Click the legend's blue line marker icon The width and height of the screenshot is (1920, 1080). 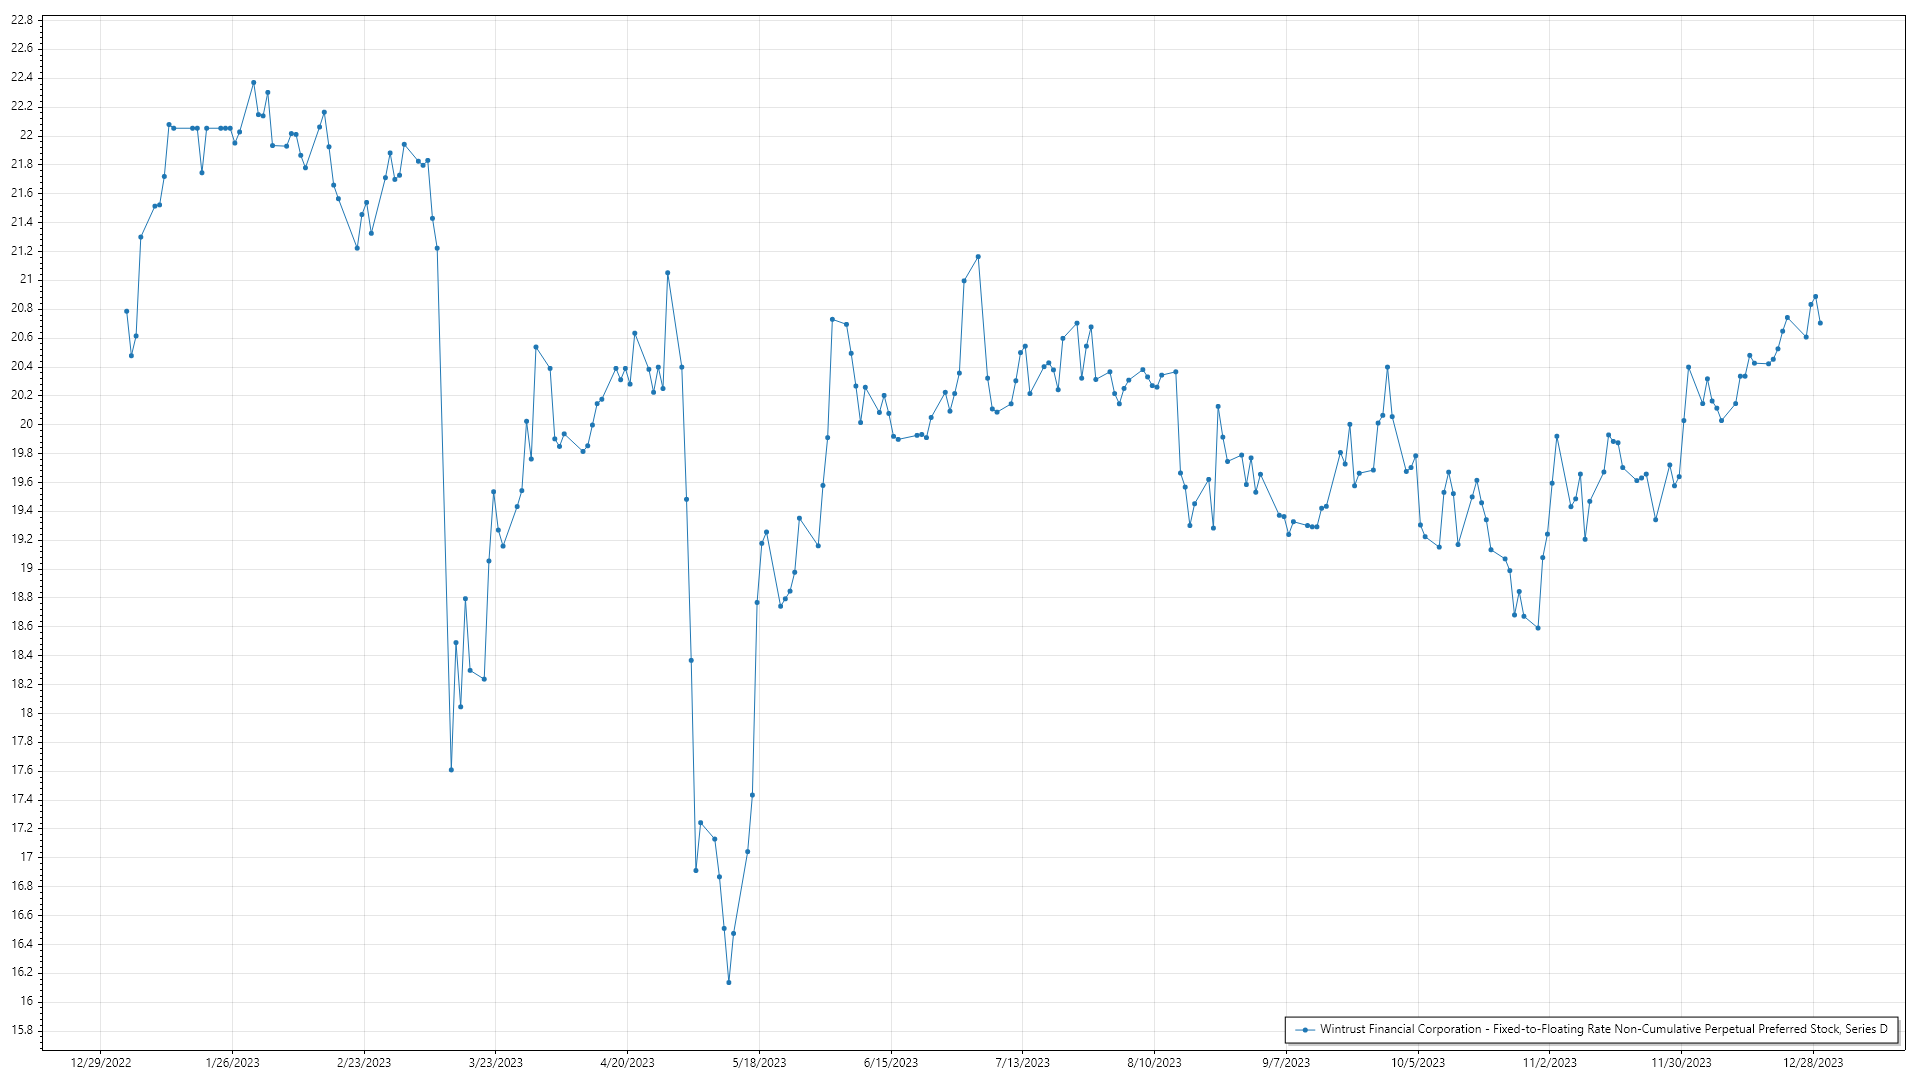[x=1304, y=1029]
